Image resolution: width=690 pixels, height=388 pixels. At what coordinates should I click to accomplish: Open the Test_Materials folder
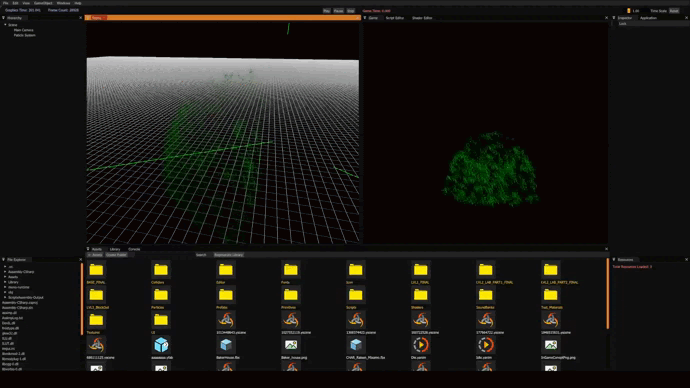[x=551, y=295]
